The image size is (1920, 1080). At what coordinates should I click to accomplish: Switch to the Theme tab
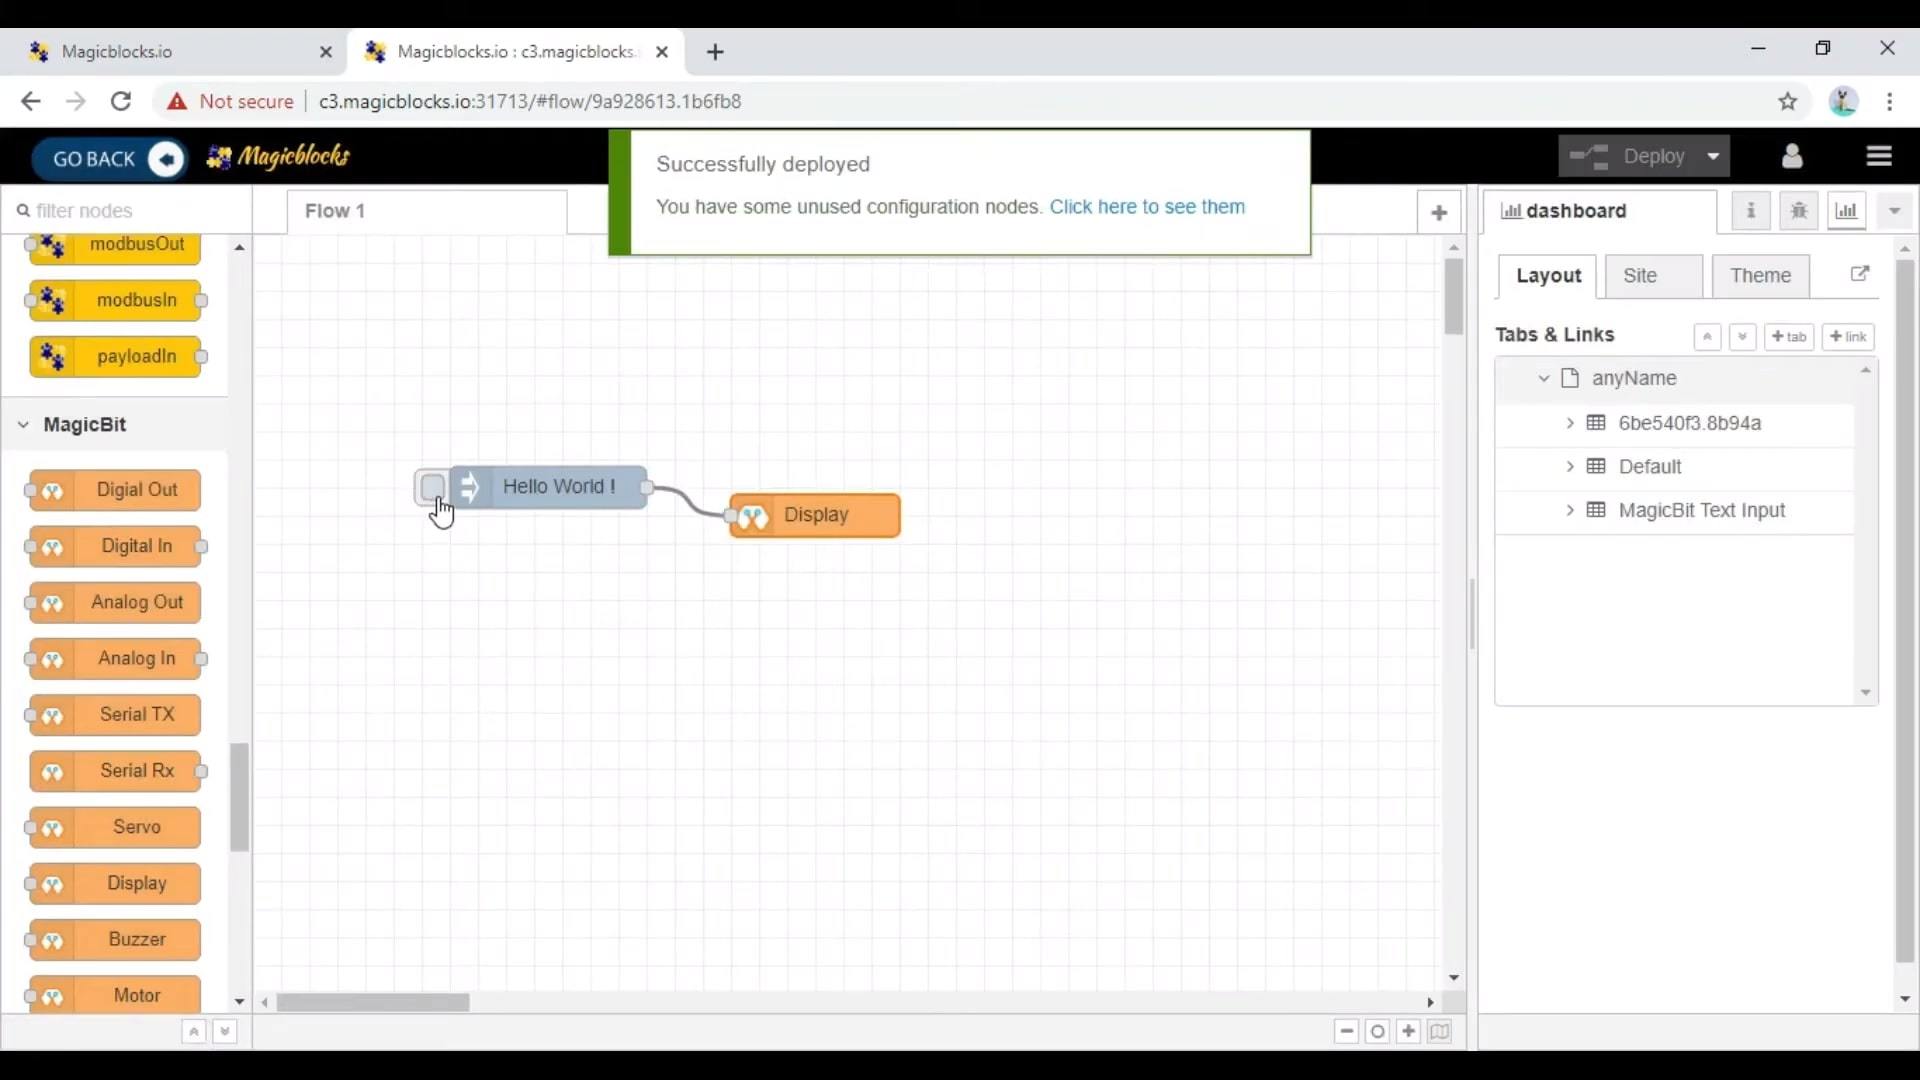[1760, 276]
